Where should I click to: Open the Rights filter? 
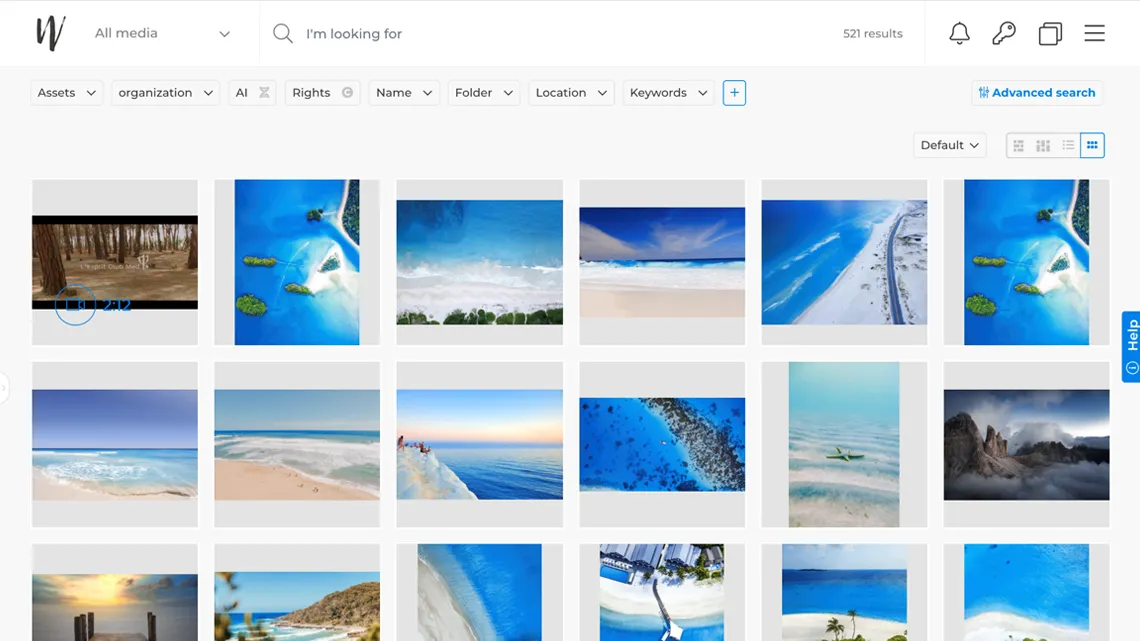(322, 93)
